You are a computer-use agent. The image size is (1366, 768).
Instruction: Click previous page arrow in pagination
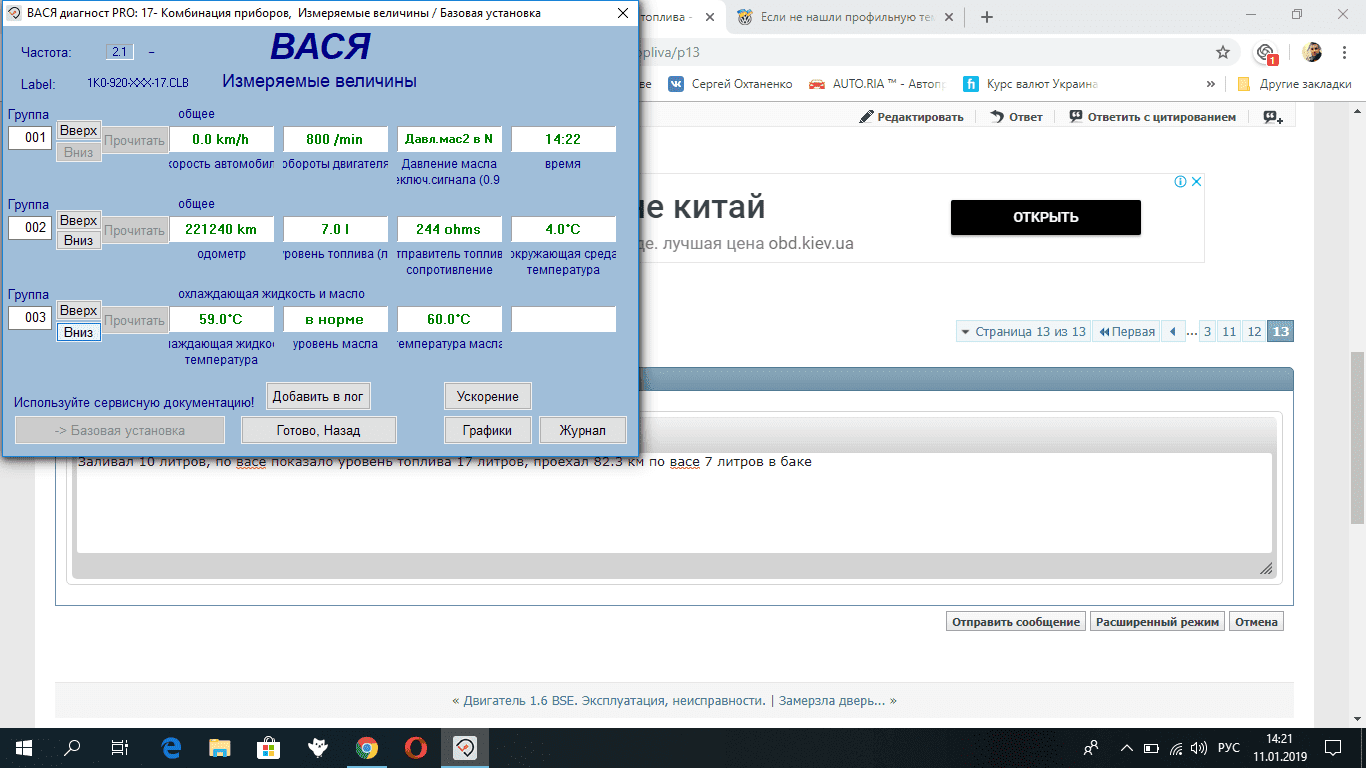tap(1172, 332)
